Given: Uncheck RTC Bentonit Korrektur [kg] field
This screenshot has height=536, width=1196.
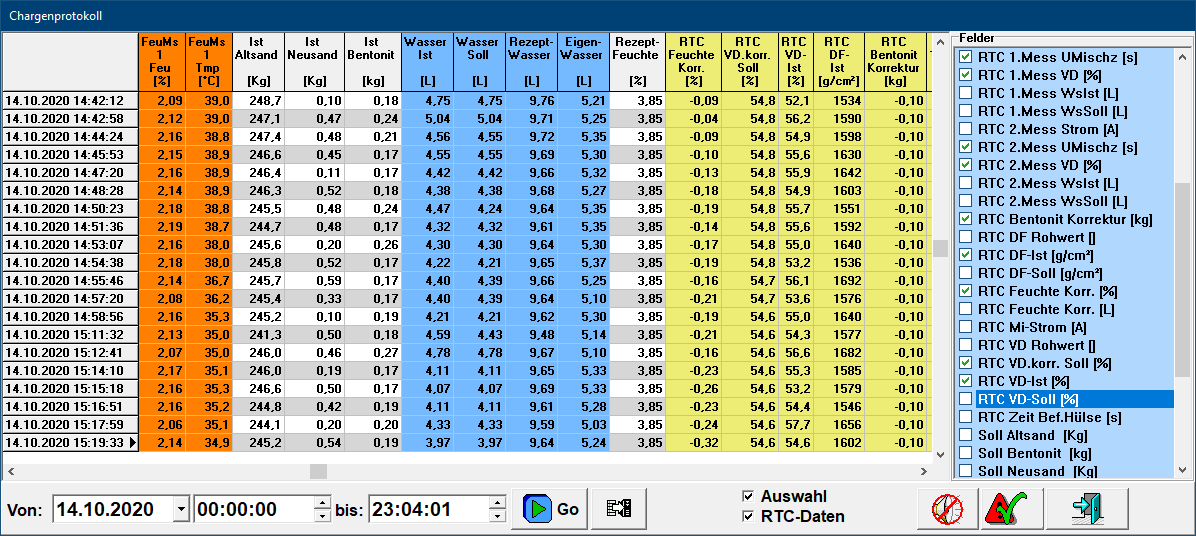Looking at the screenshot, I should pyautogui.click(x=965, y=219).
